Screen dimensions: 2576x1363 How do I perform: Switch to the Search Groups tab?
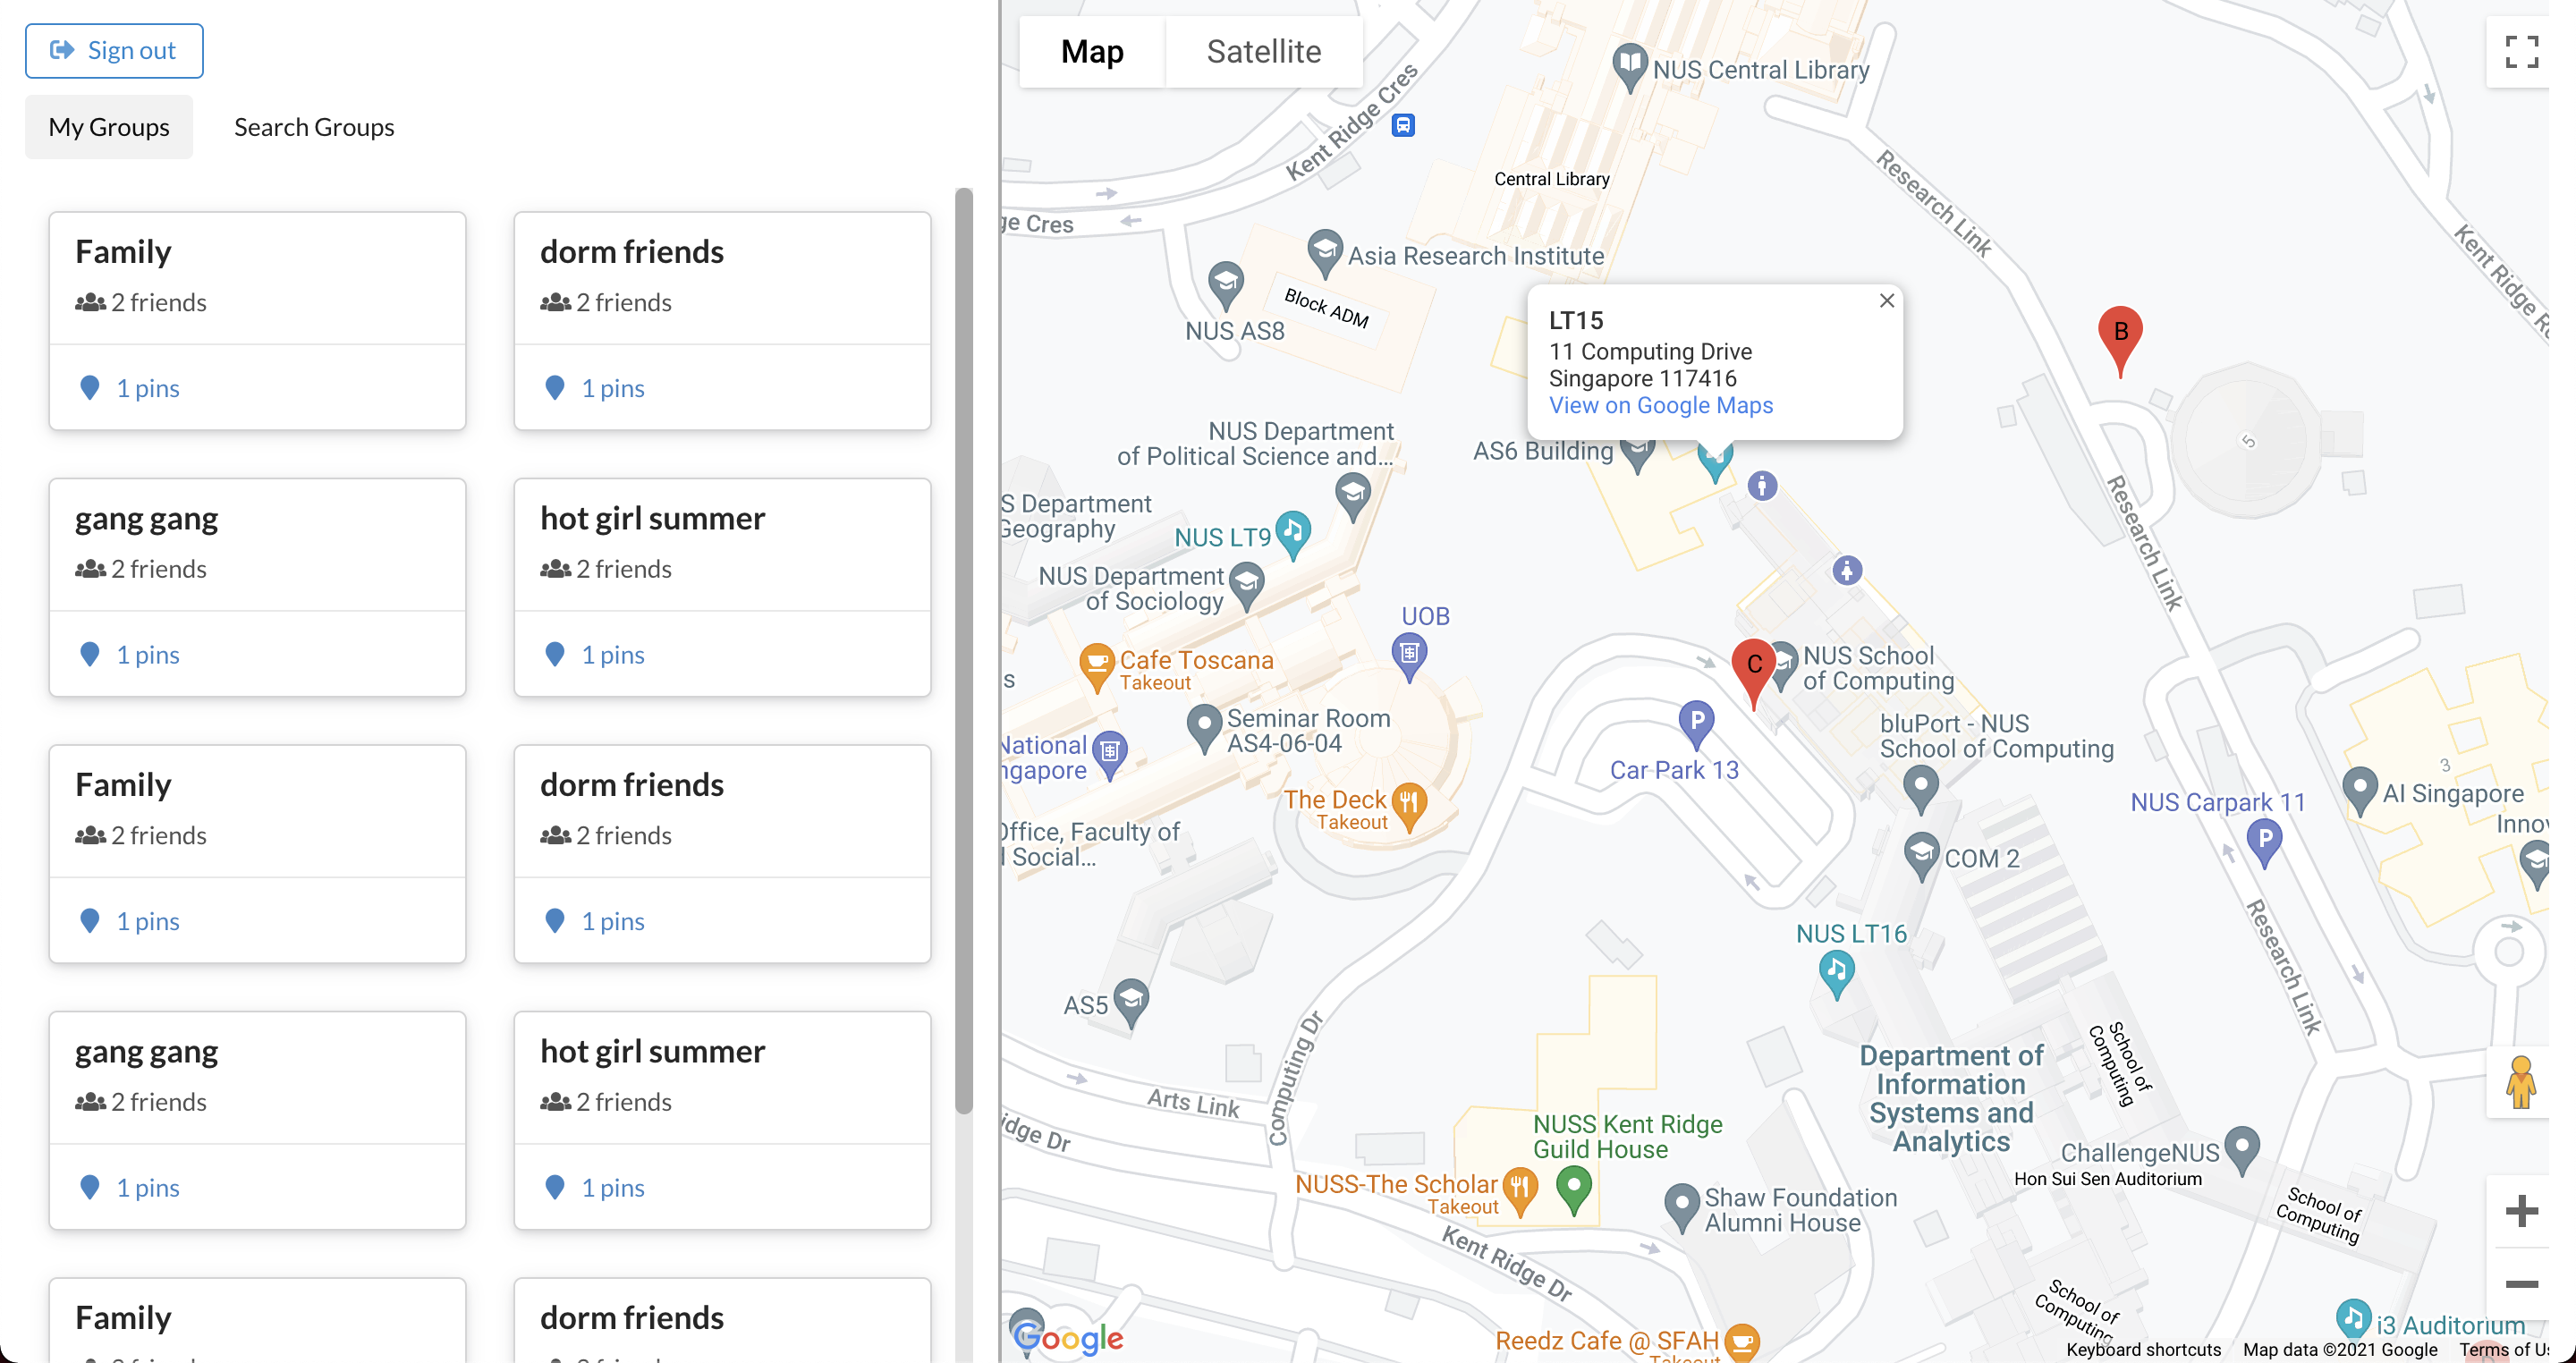tap(314, 127)
